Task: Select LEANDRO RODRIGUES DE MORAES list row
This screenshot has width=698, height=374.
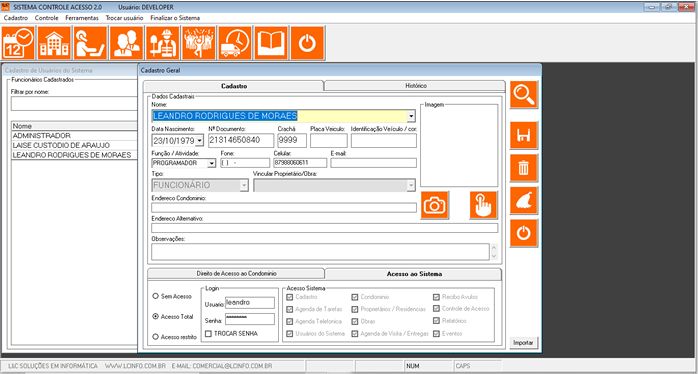Action: pos(74,155)
